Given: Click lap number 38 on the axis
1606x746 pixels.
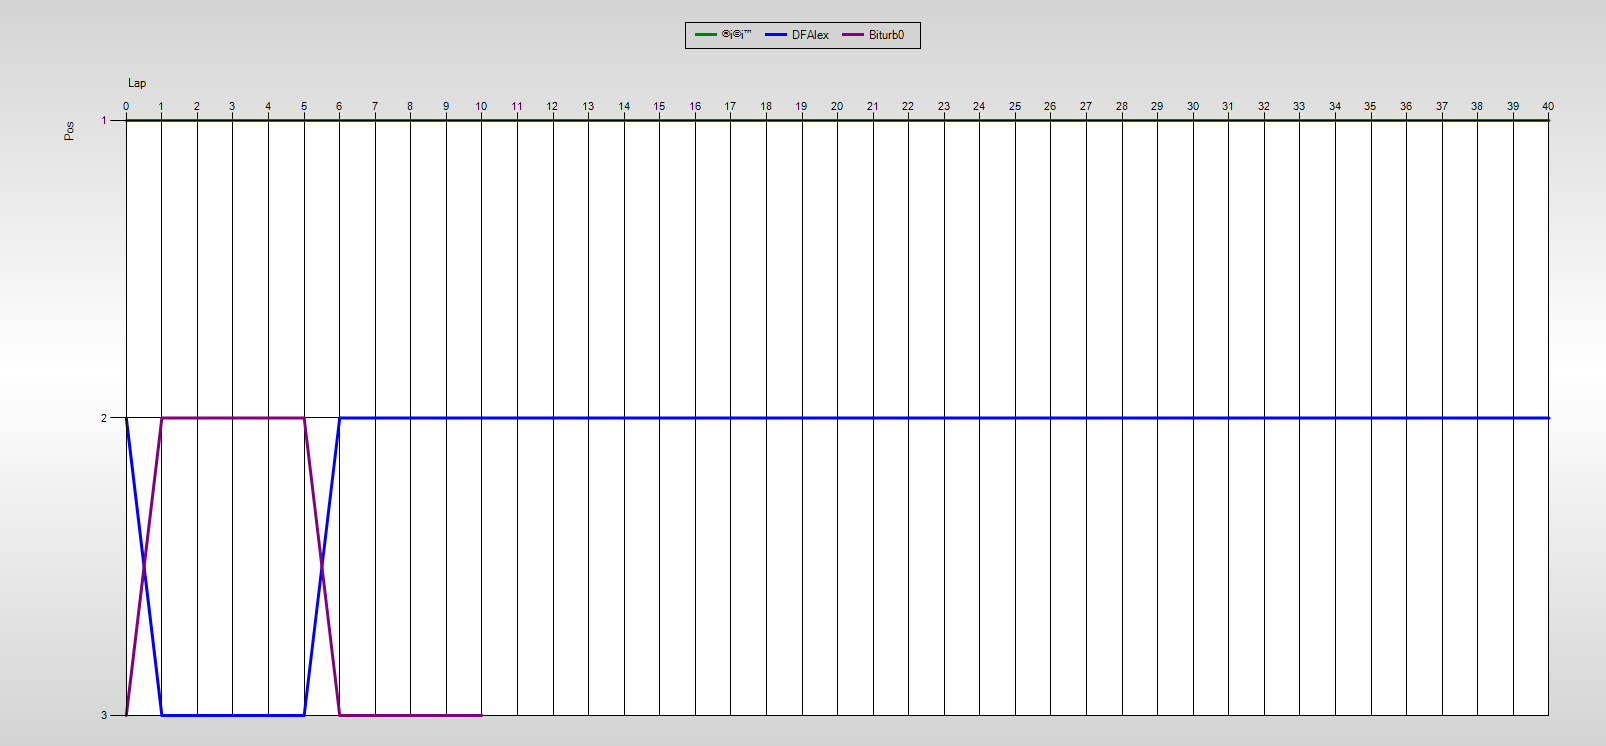Looking at the screenshot, I should (x=1477, y=106).
